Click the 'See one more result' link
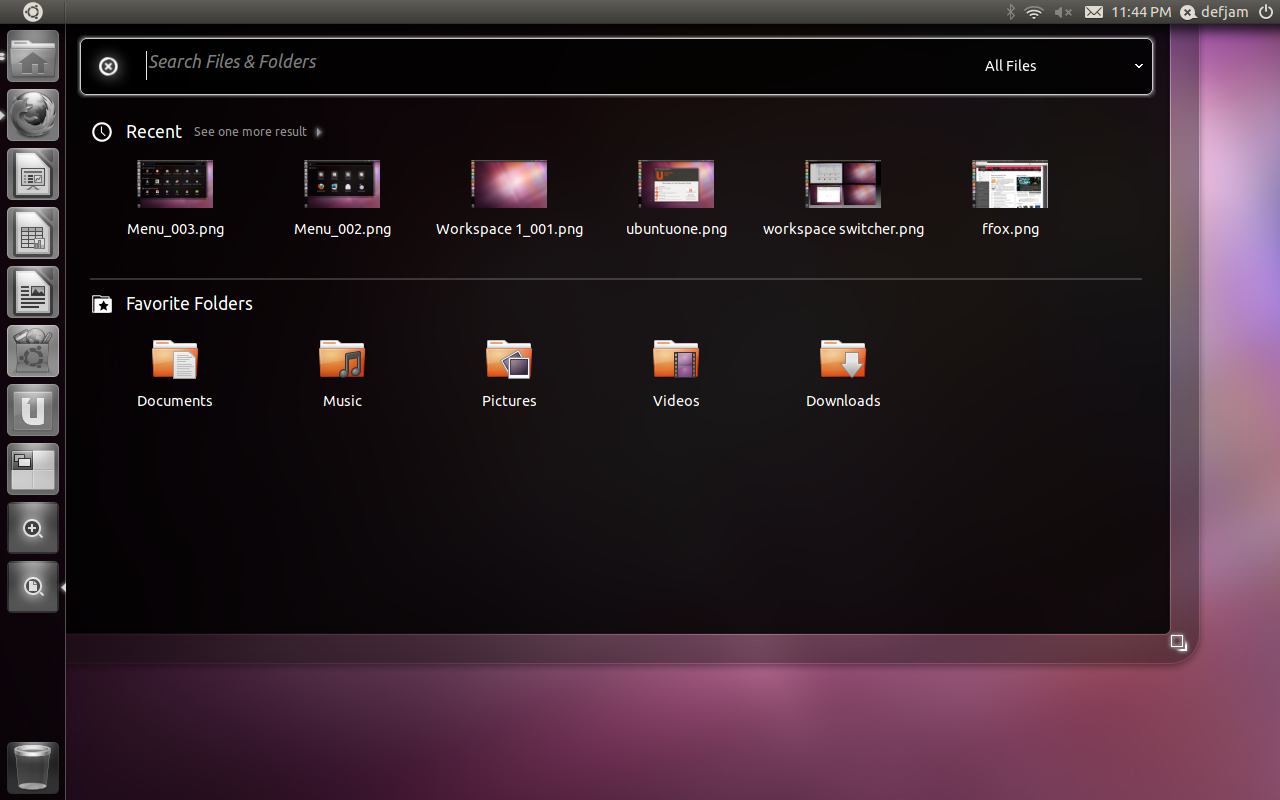The image size is (1280, 800). pos(250,132)
